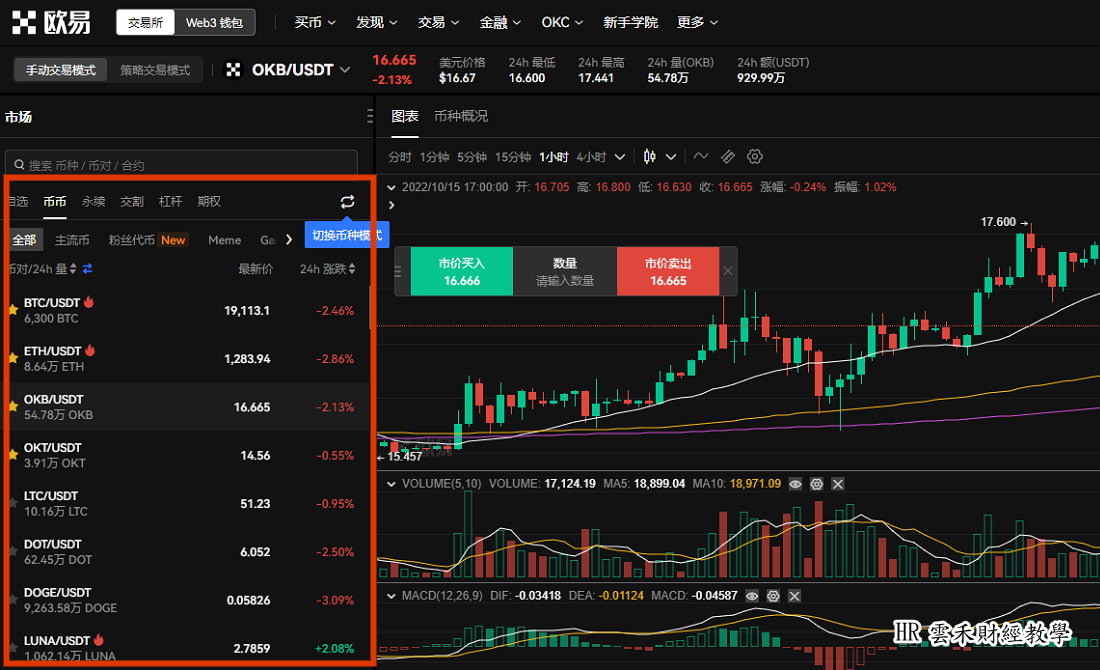This screenshot has width=1100, height=670.
Task: Toggle favorite star for BTC/USDT
Action: [13, 309]
